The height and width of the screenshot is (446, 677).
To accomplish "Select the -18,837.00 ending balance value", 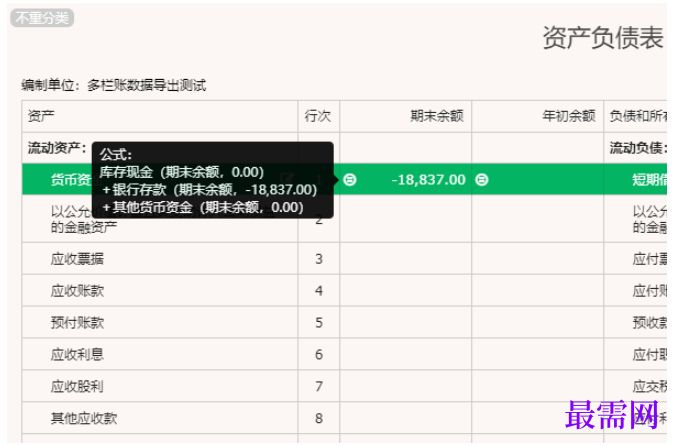I will click(x=428, y=180).
